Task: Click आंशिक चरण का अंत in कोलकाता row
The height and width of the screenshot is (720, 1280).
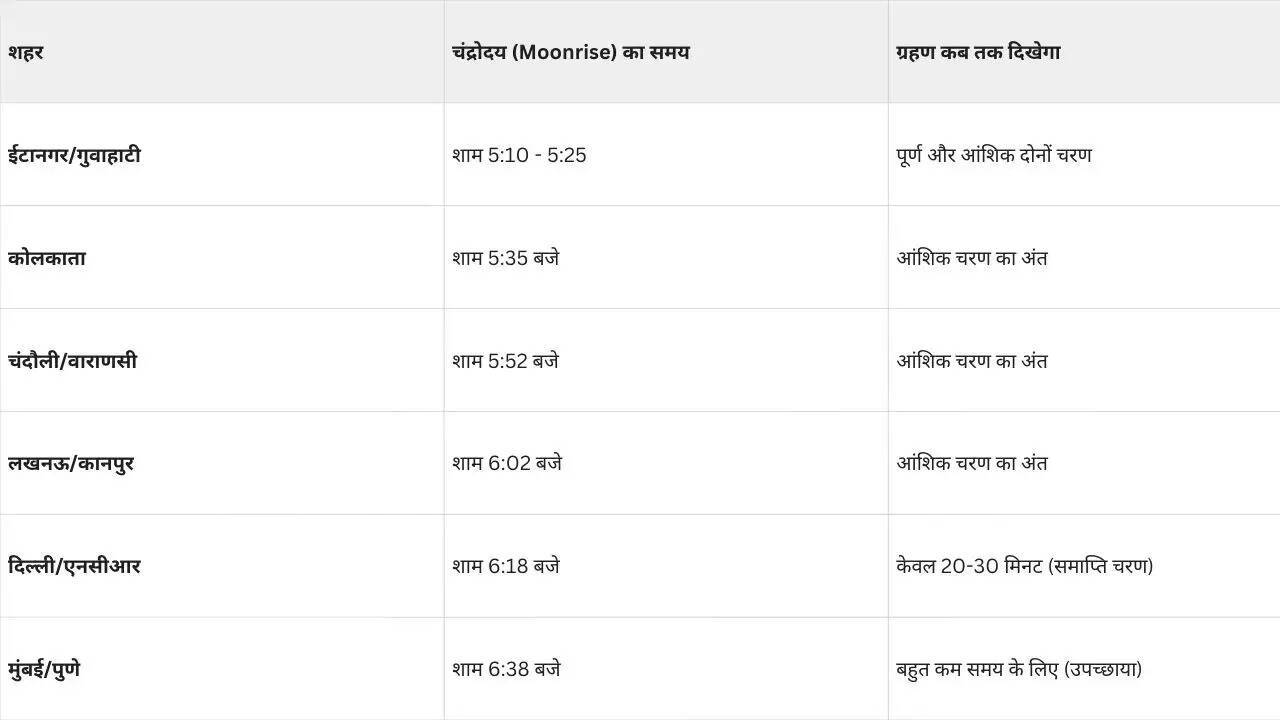Action: (972, 258)
